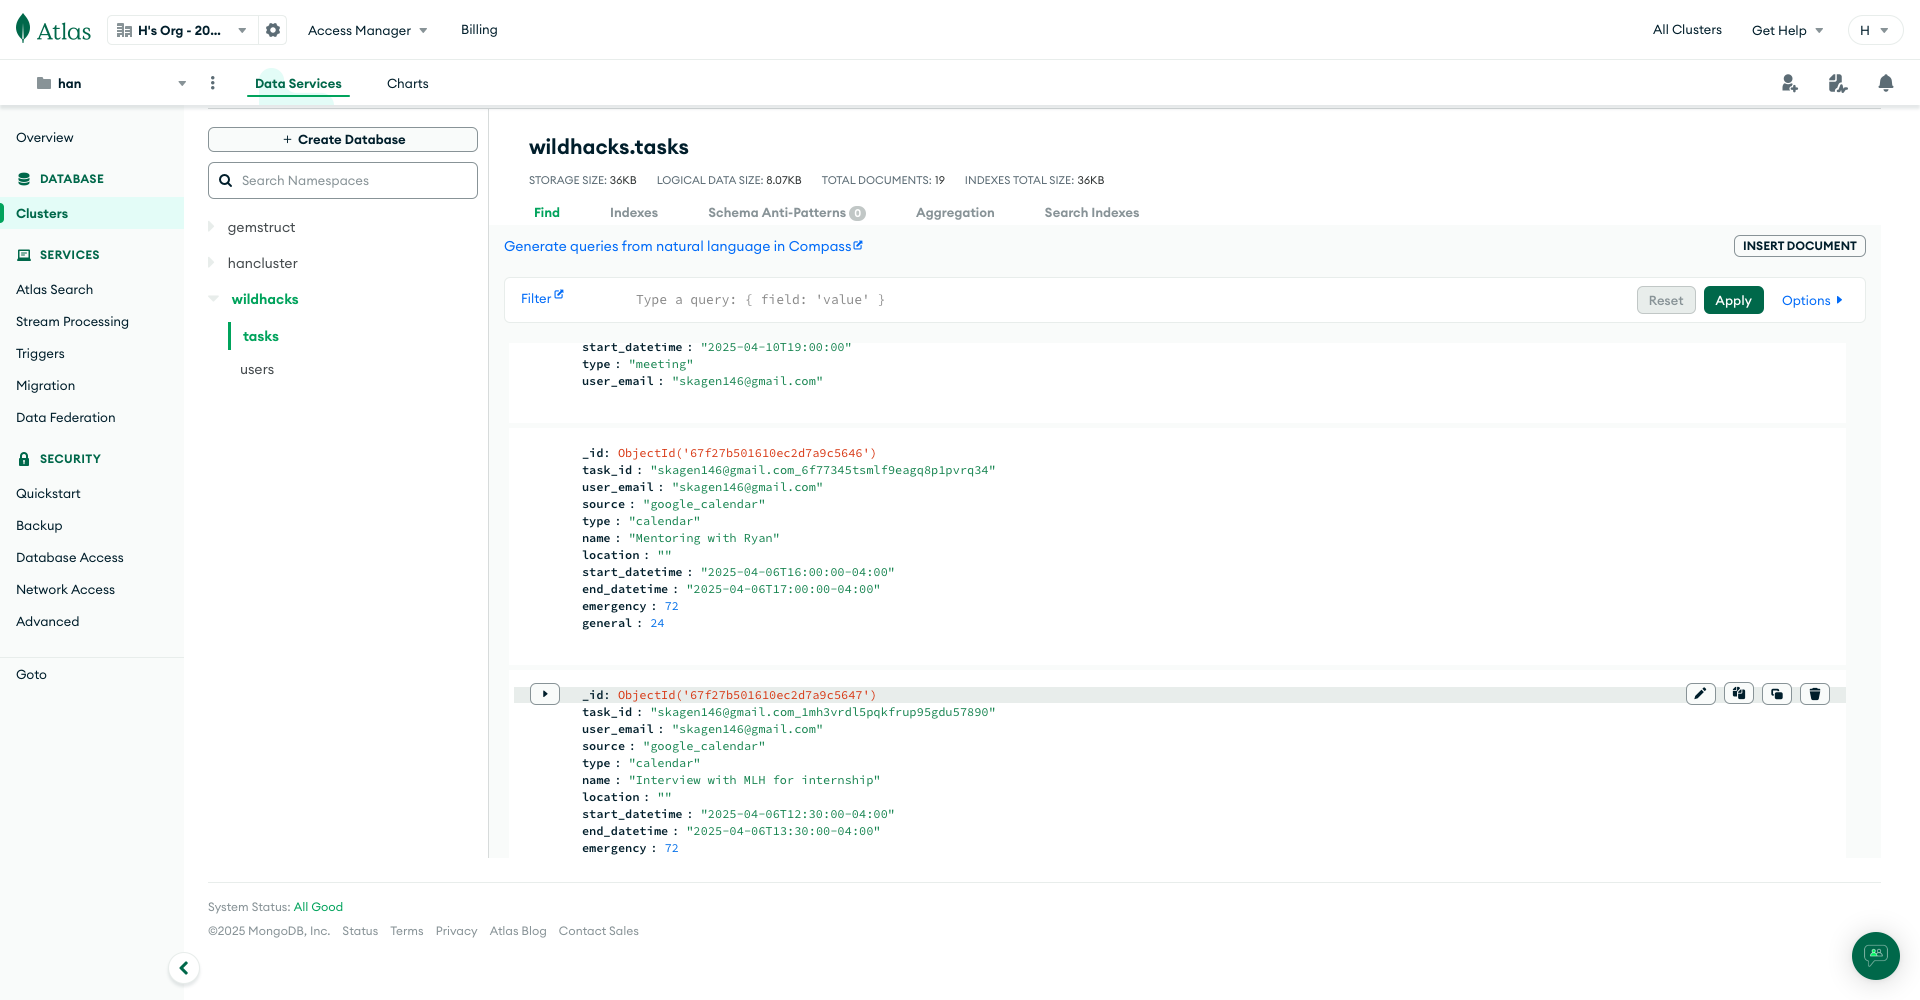The image size is (1920, 1000).
Task: Click the pencil edit document icon
Action: pyautogui.click(x=1700, y=694)
